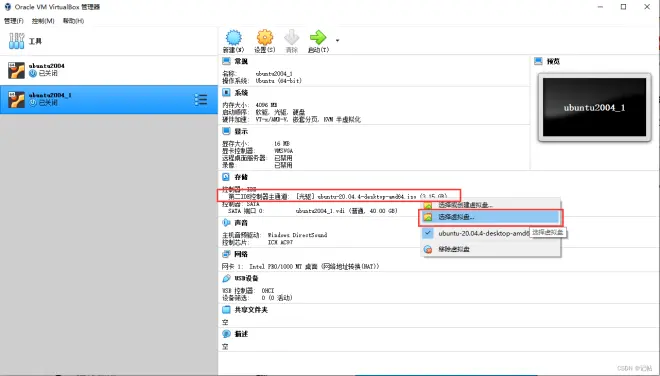Screen dimensions: 660x376
Task: Open the 存储 section heading link
Action: [241, 177]
